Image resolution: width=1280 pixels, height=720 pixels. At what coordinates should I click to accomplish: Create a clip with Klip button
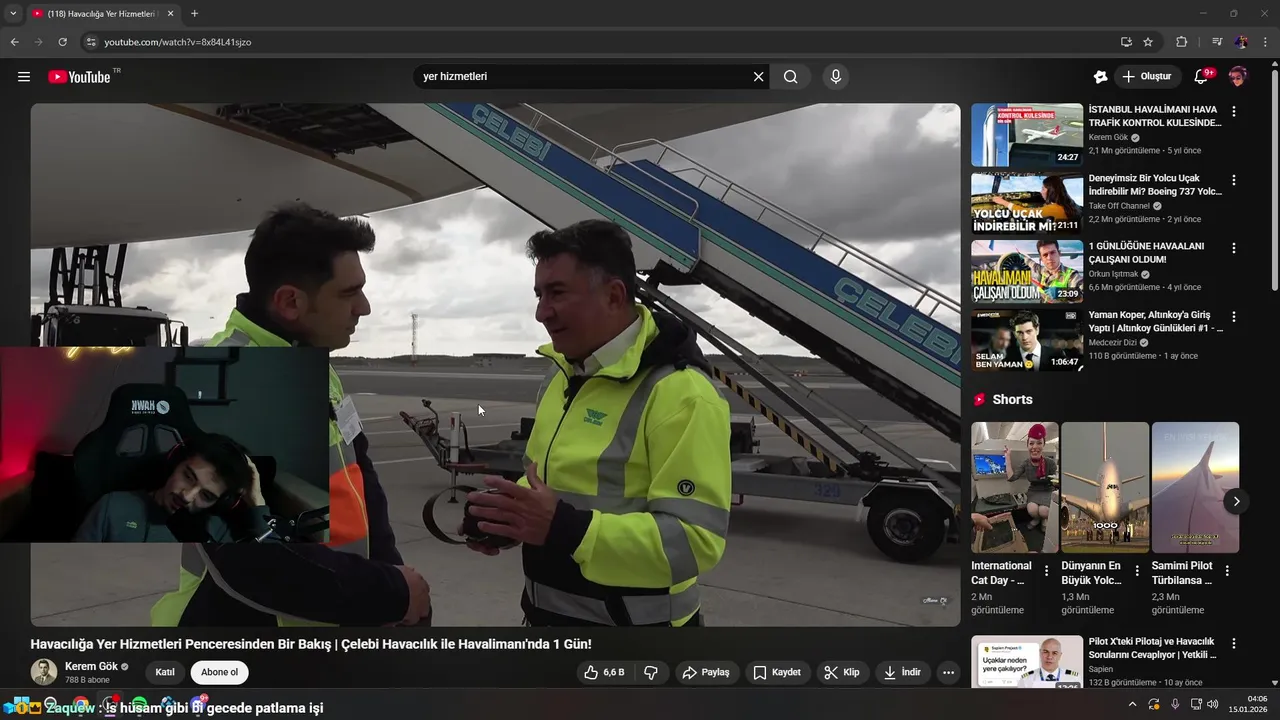842,673
